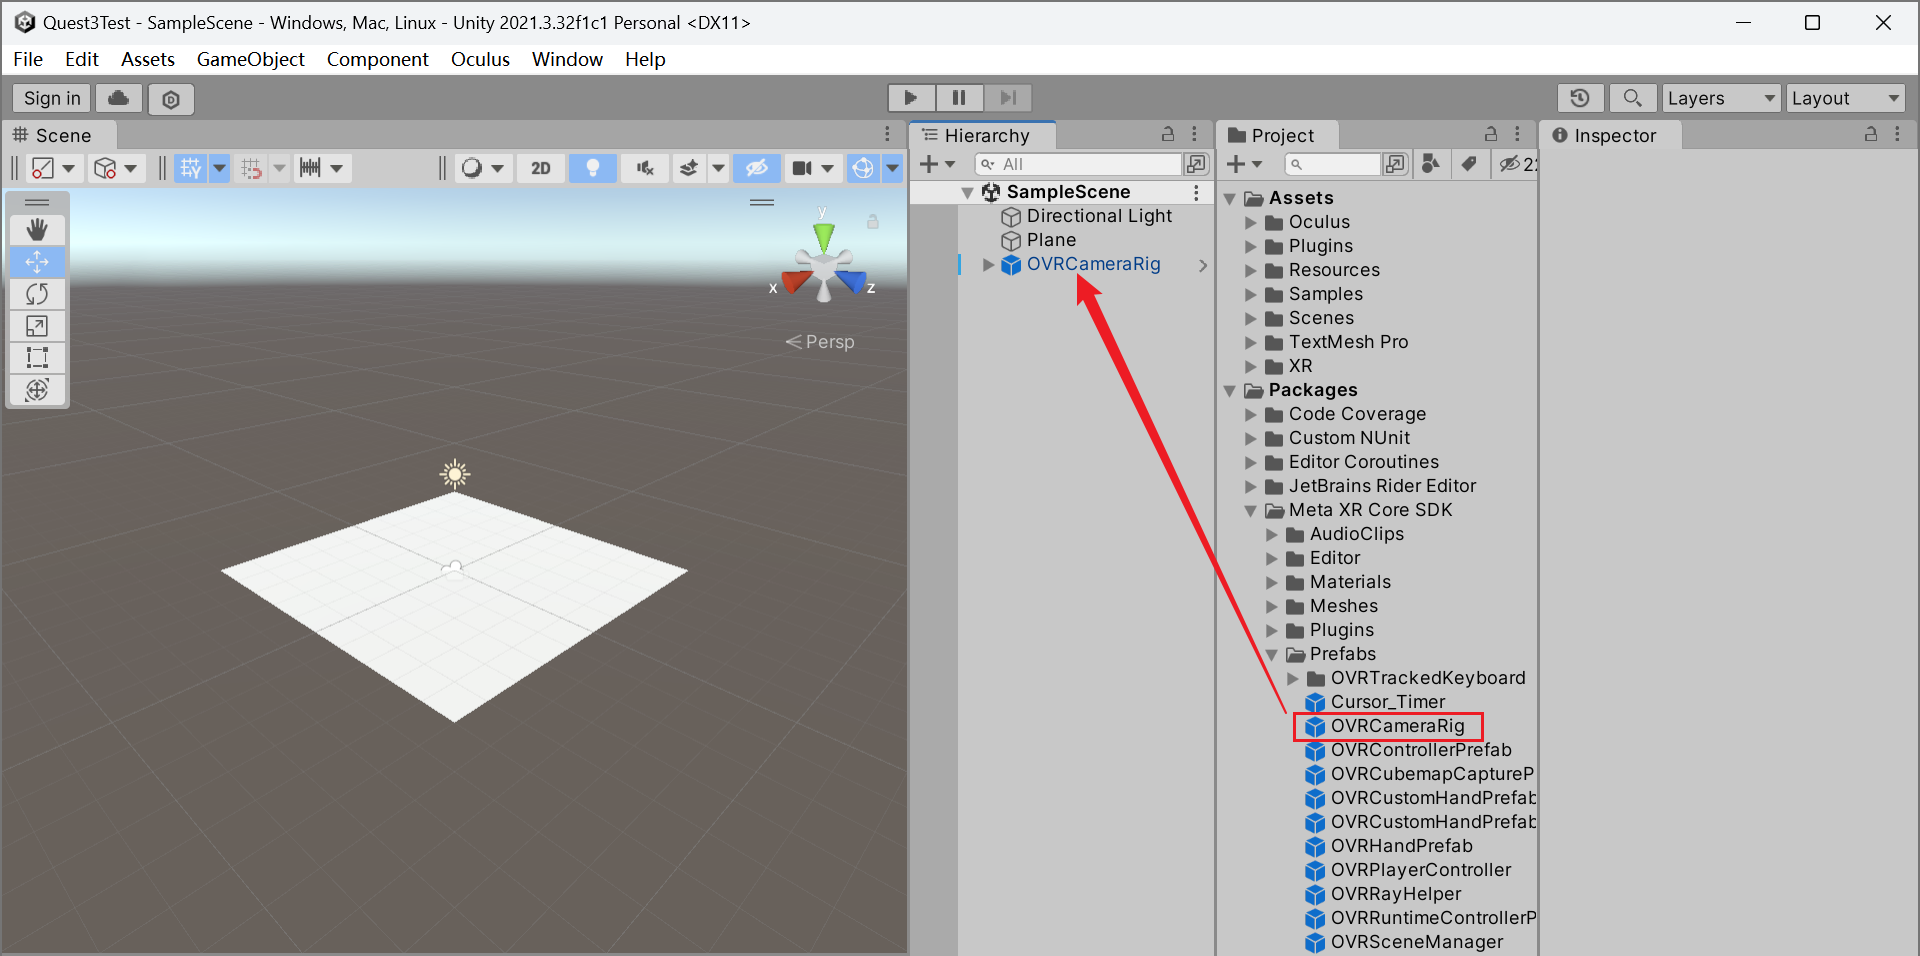The image size is (1920, 956).
Task: Select the Rotate tool
Action: coord(37,294)
